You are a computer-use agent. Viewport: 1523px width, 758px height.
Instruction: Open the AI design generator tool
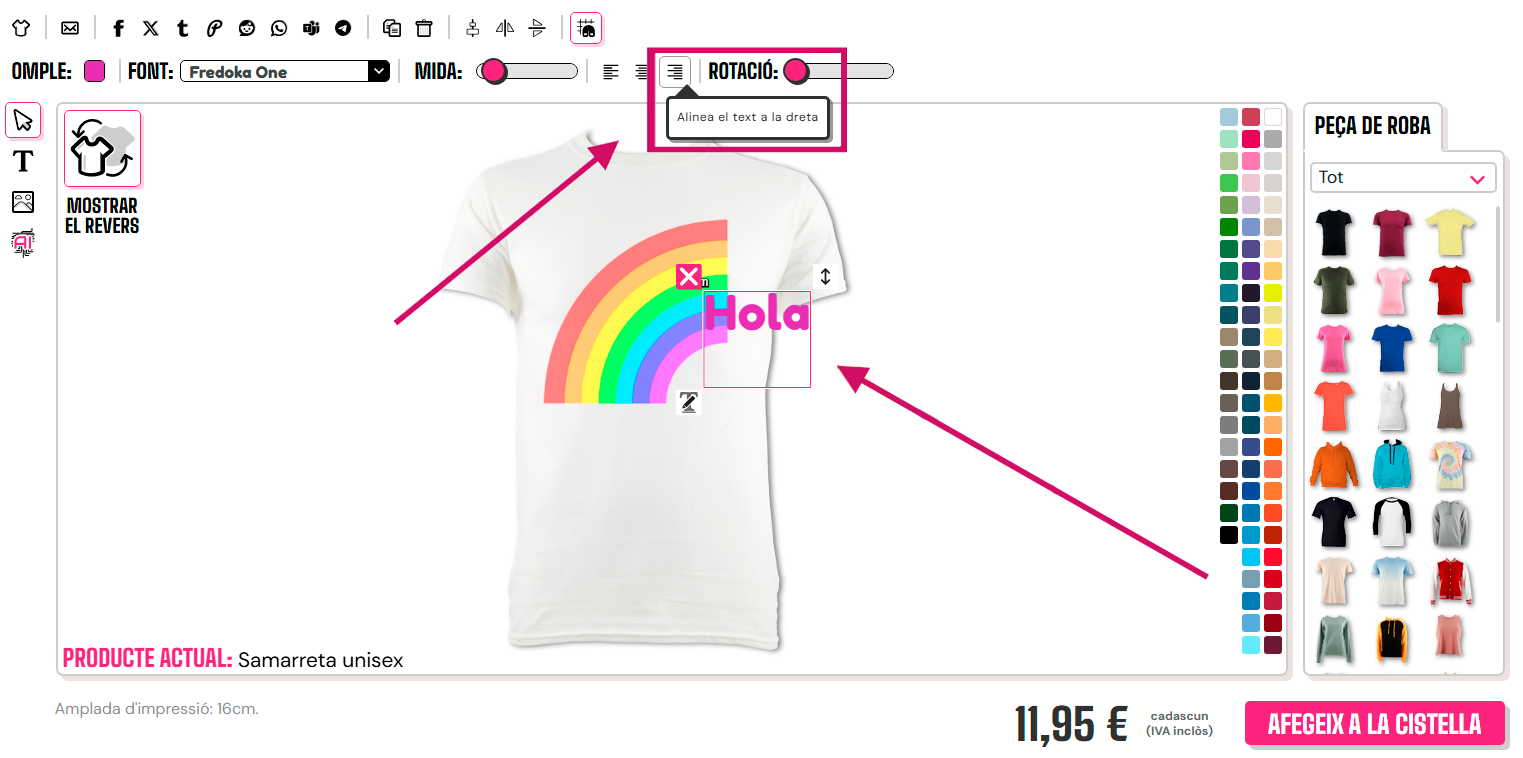(23, 243)
